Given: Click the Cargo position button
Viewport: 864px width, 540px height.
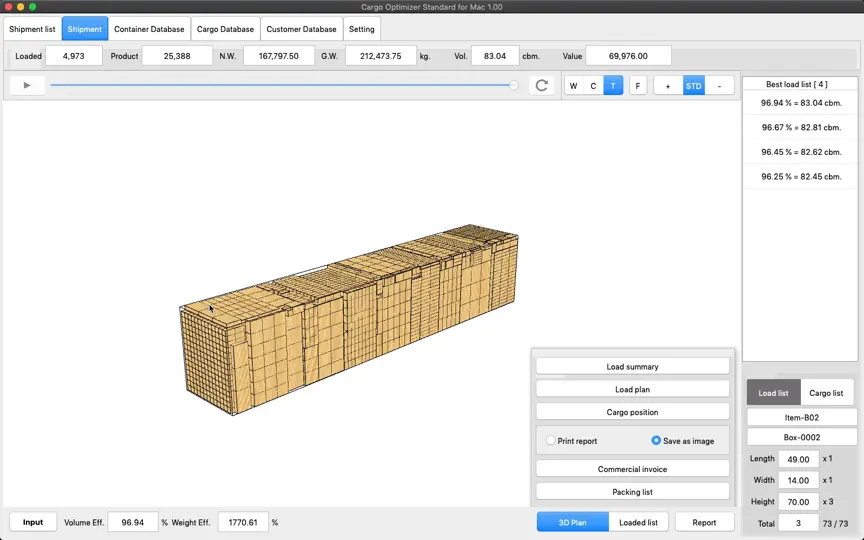Looking at the screenshot, I should (633, 412).
